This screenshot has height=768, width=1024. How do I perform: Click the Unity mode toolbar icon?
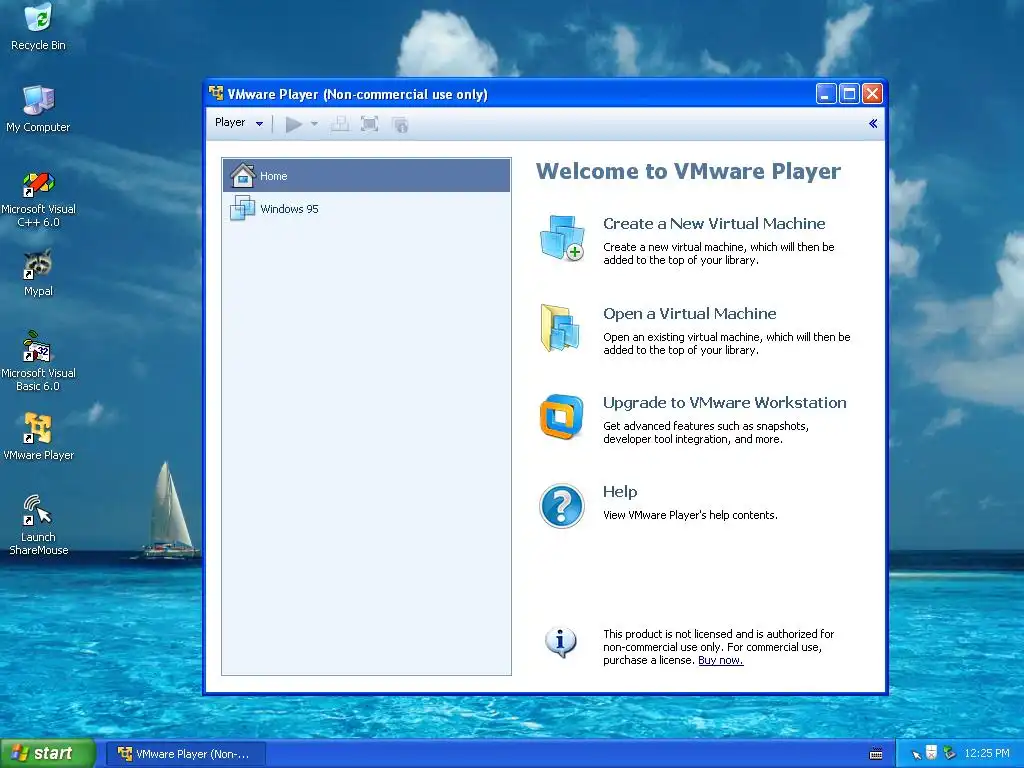400,124
